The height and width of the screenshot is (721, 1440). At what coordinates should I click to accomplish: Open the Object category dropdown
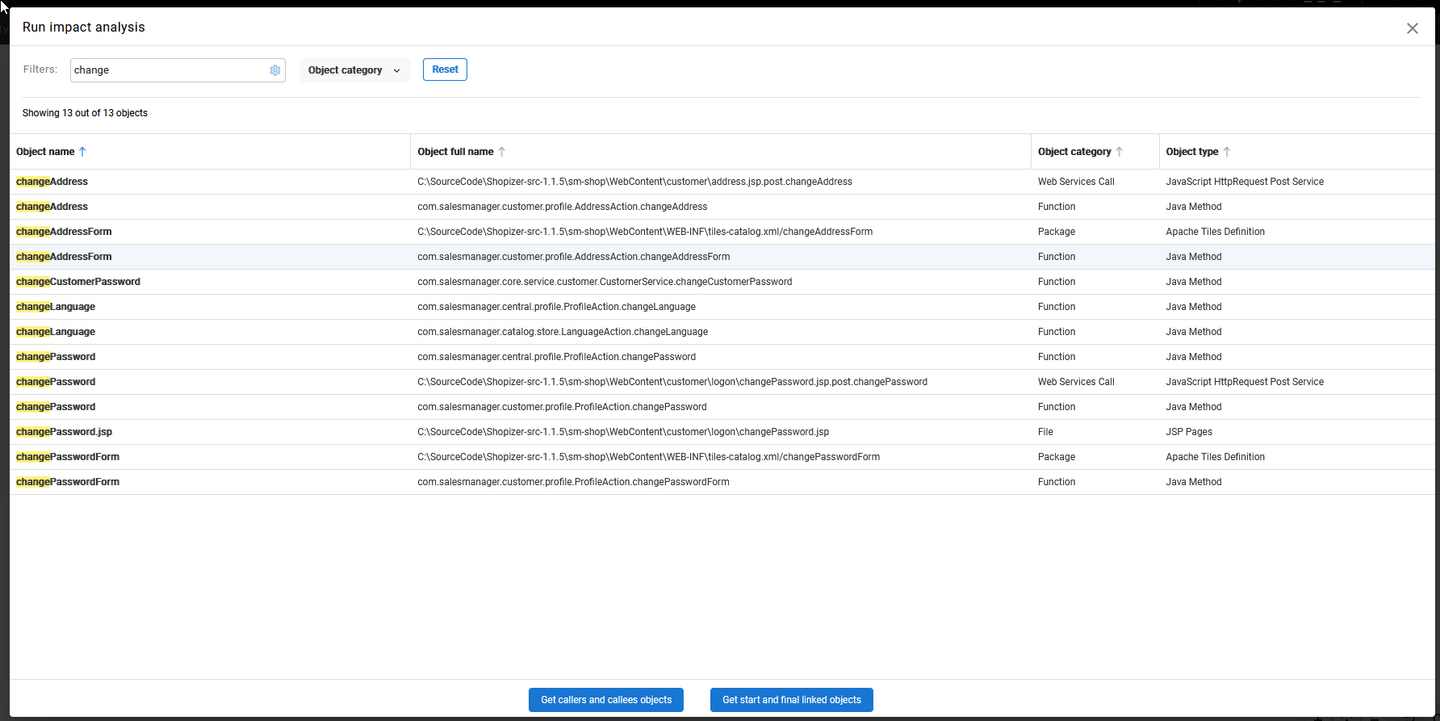(x=355, y=70)
